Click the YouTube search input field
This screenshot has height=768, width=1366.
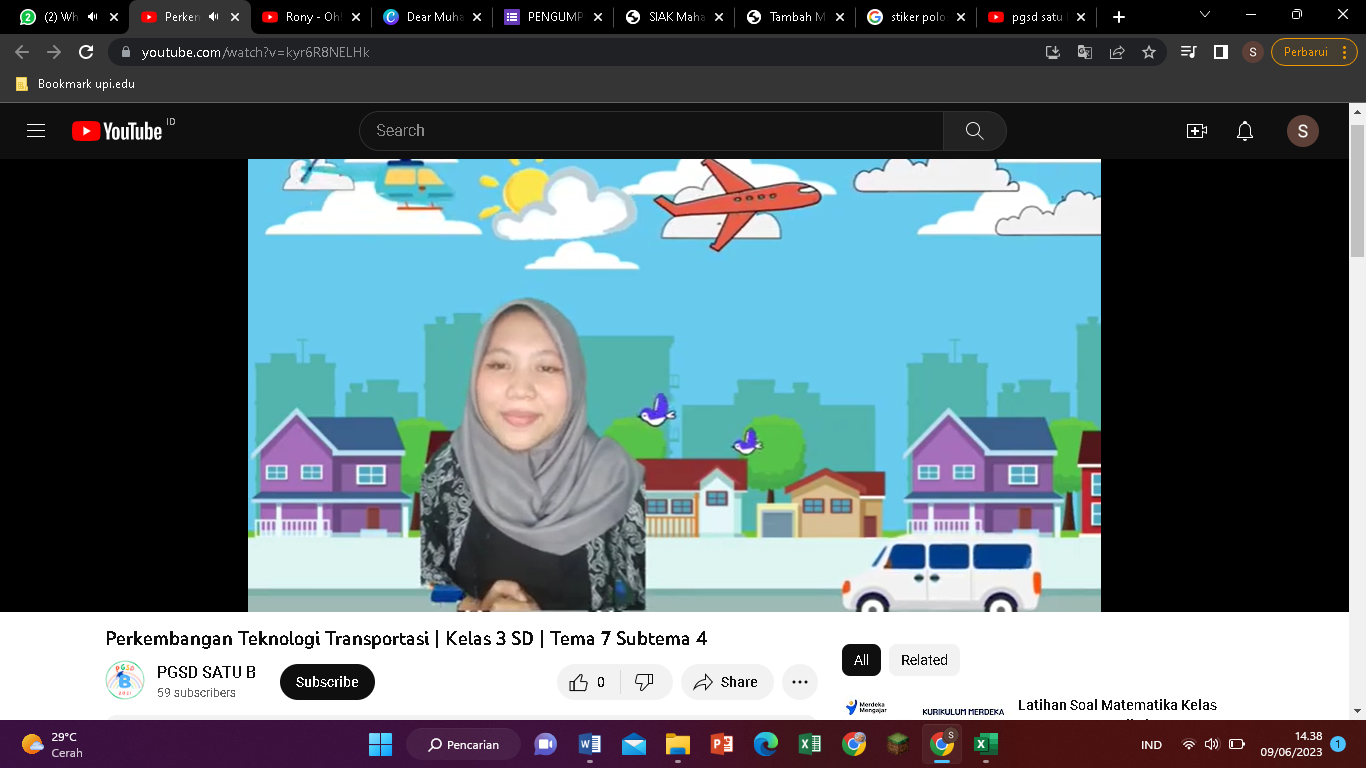pyautogui.click(x=650, y=131)
